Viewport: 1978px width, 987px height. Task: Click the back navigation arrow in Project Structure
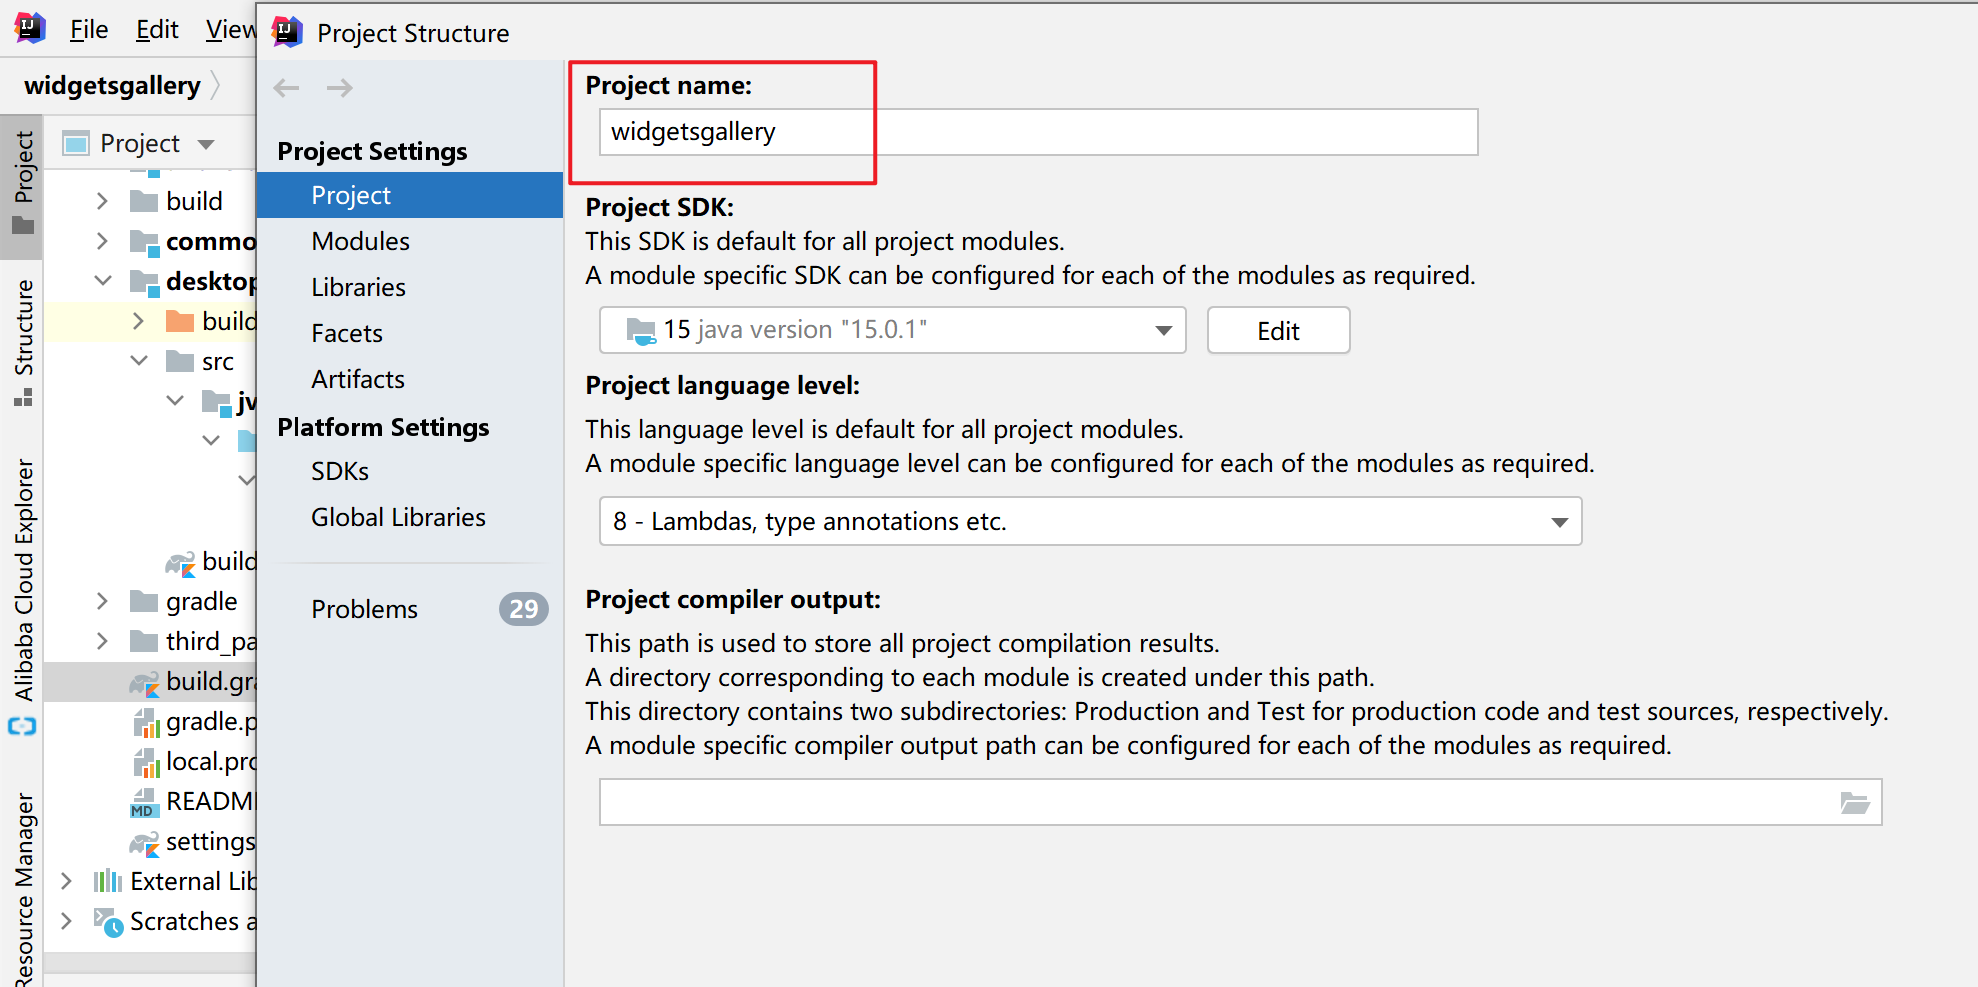click(286, 87)
